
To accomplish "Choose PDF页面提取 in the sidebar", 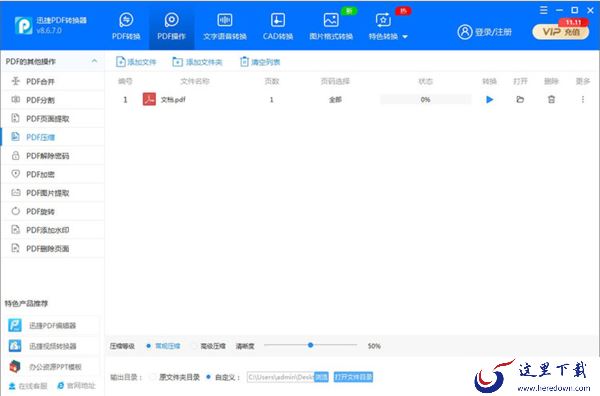I will pyautogui.click(x=53, y=119).
